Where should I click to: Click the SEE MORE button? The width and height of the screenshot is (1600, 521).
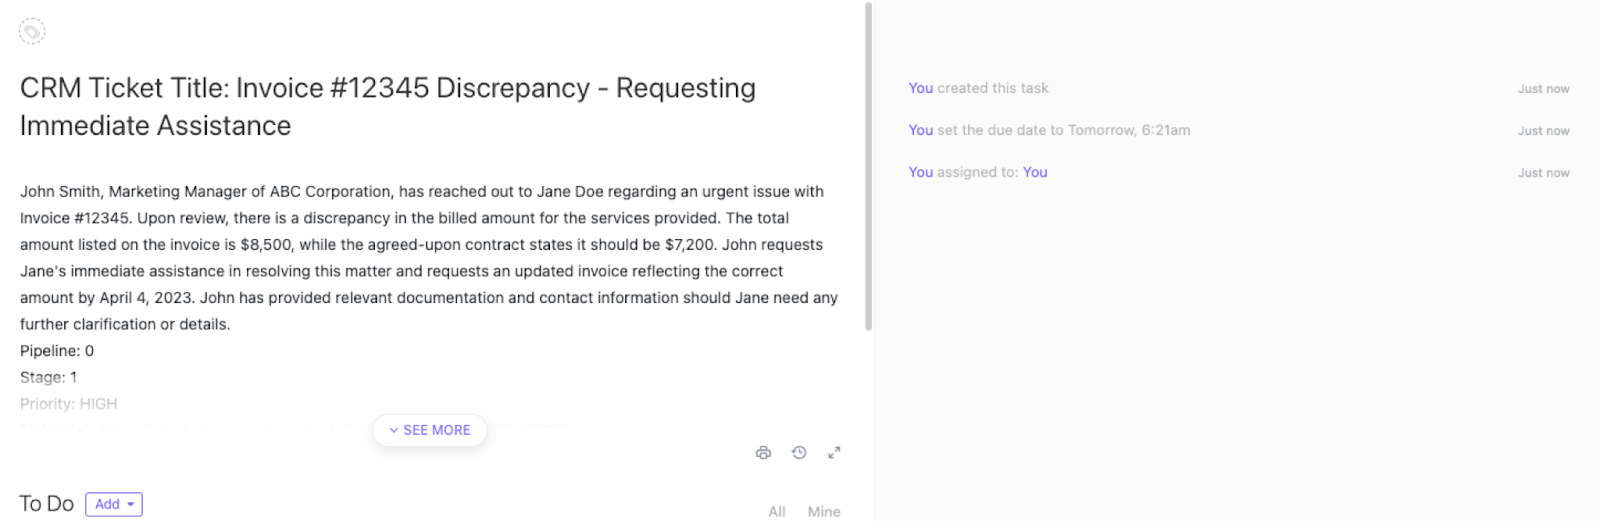(429, 430)
